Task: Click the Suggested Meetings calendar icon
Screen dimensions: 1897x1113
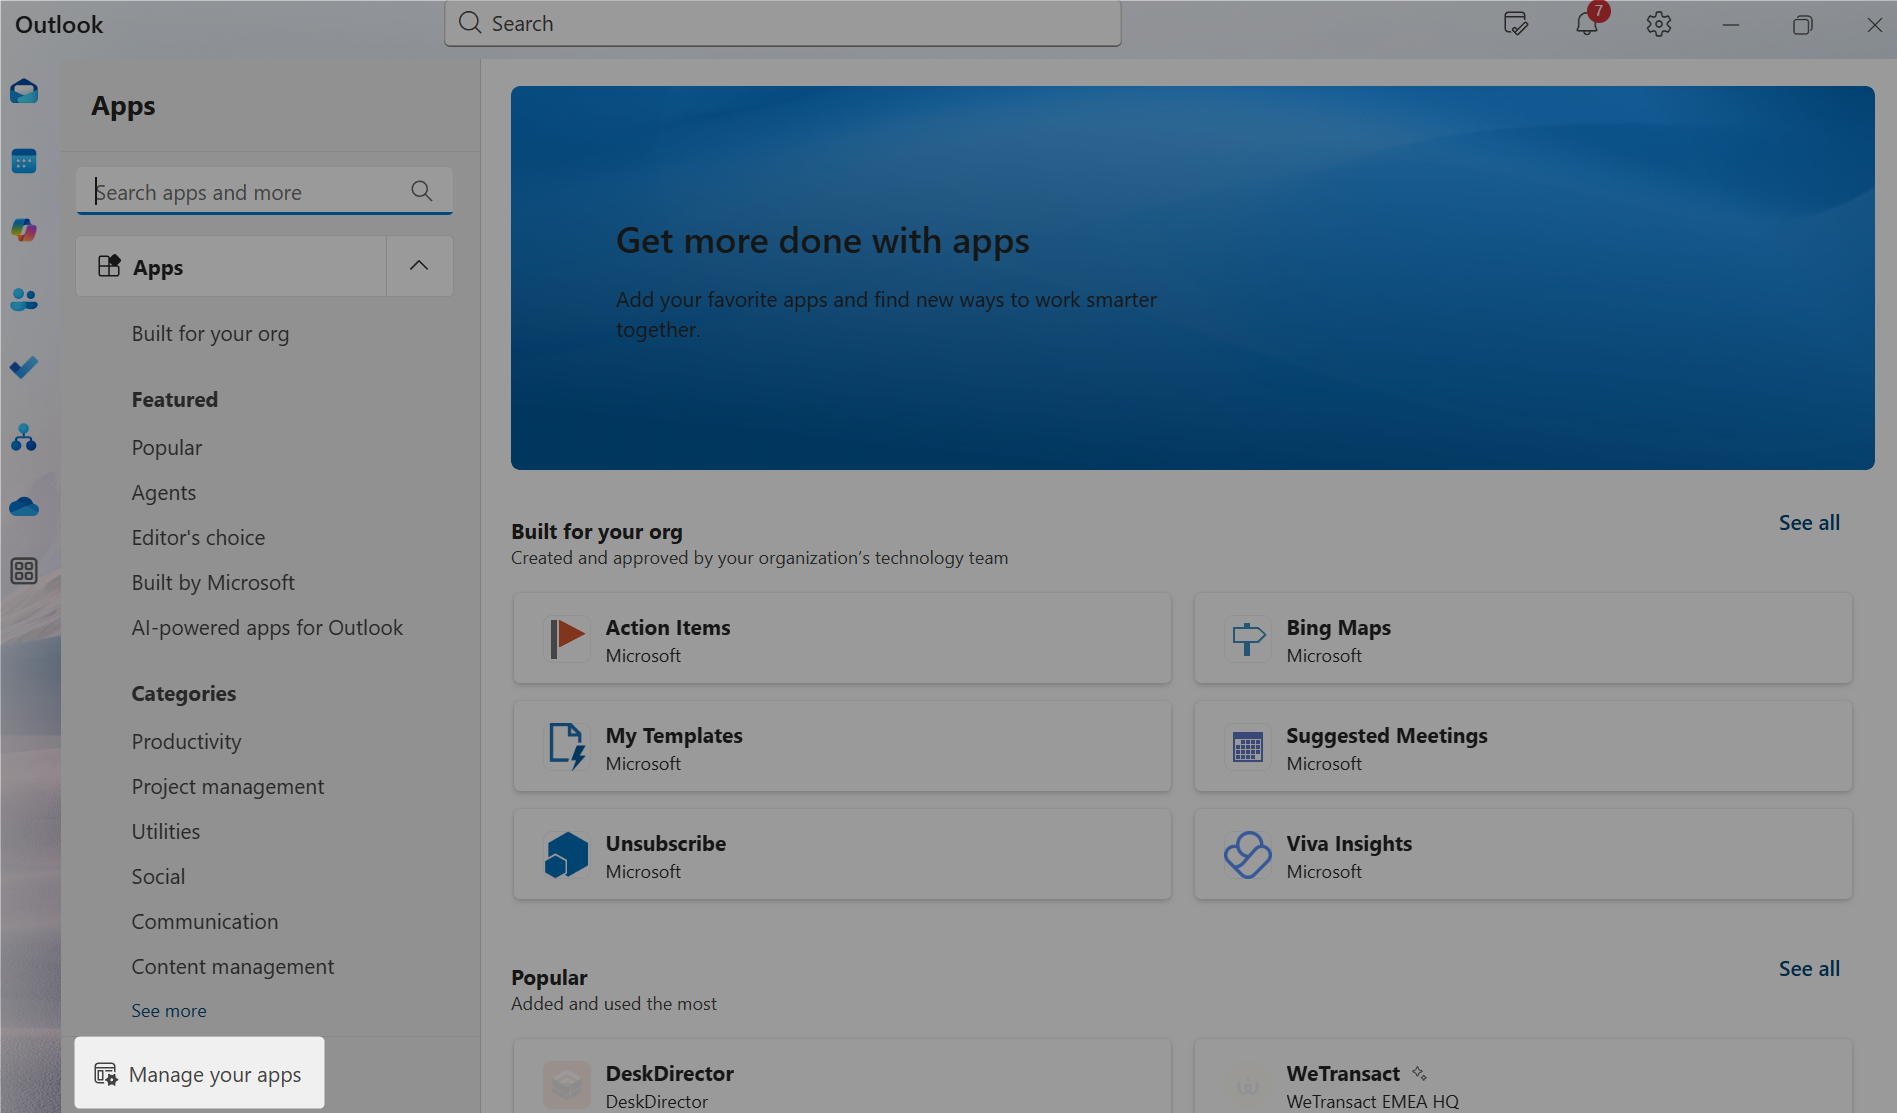Action: click(1248, 746)
